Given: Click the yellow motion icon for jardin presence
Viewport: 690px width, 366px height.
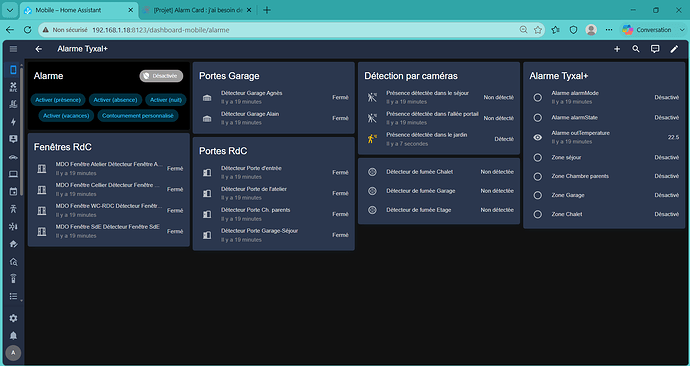Looking at the screenshot, I should 372,139.
